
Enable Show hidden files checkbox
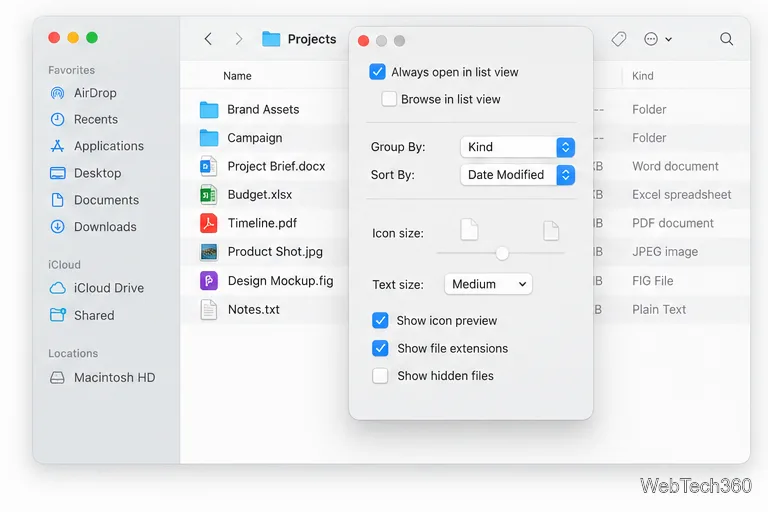[x=380, y=376]
